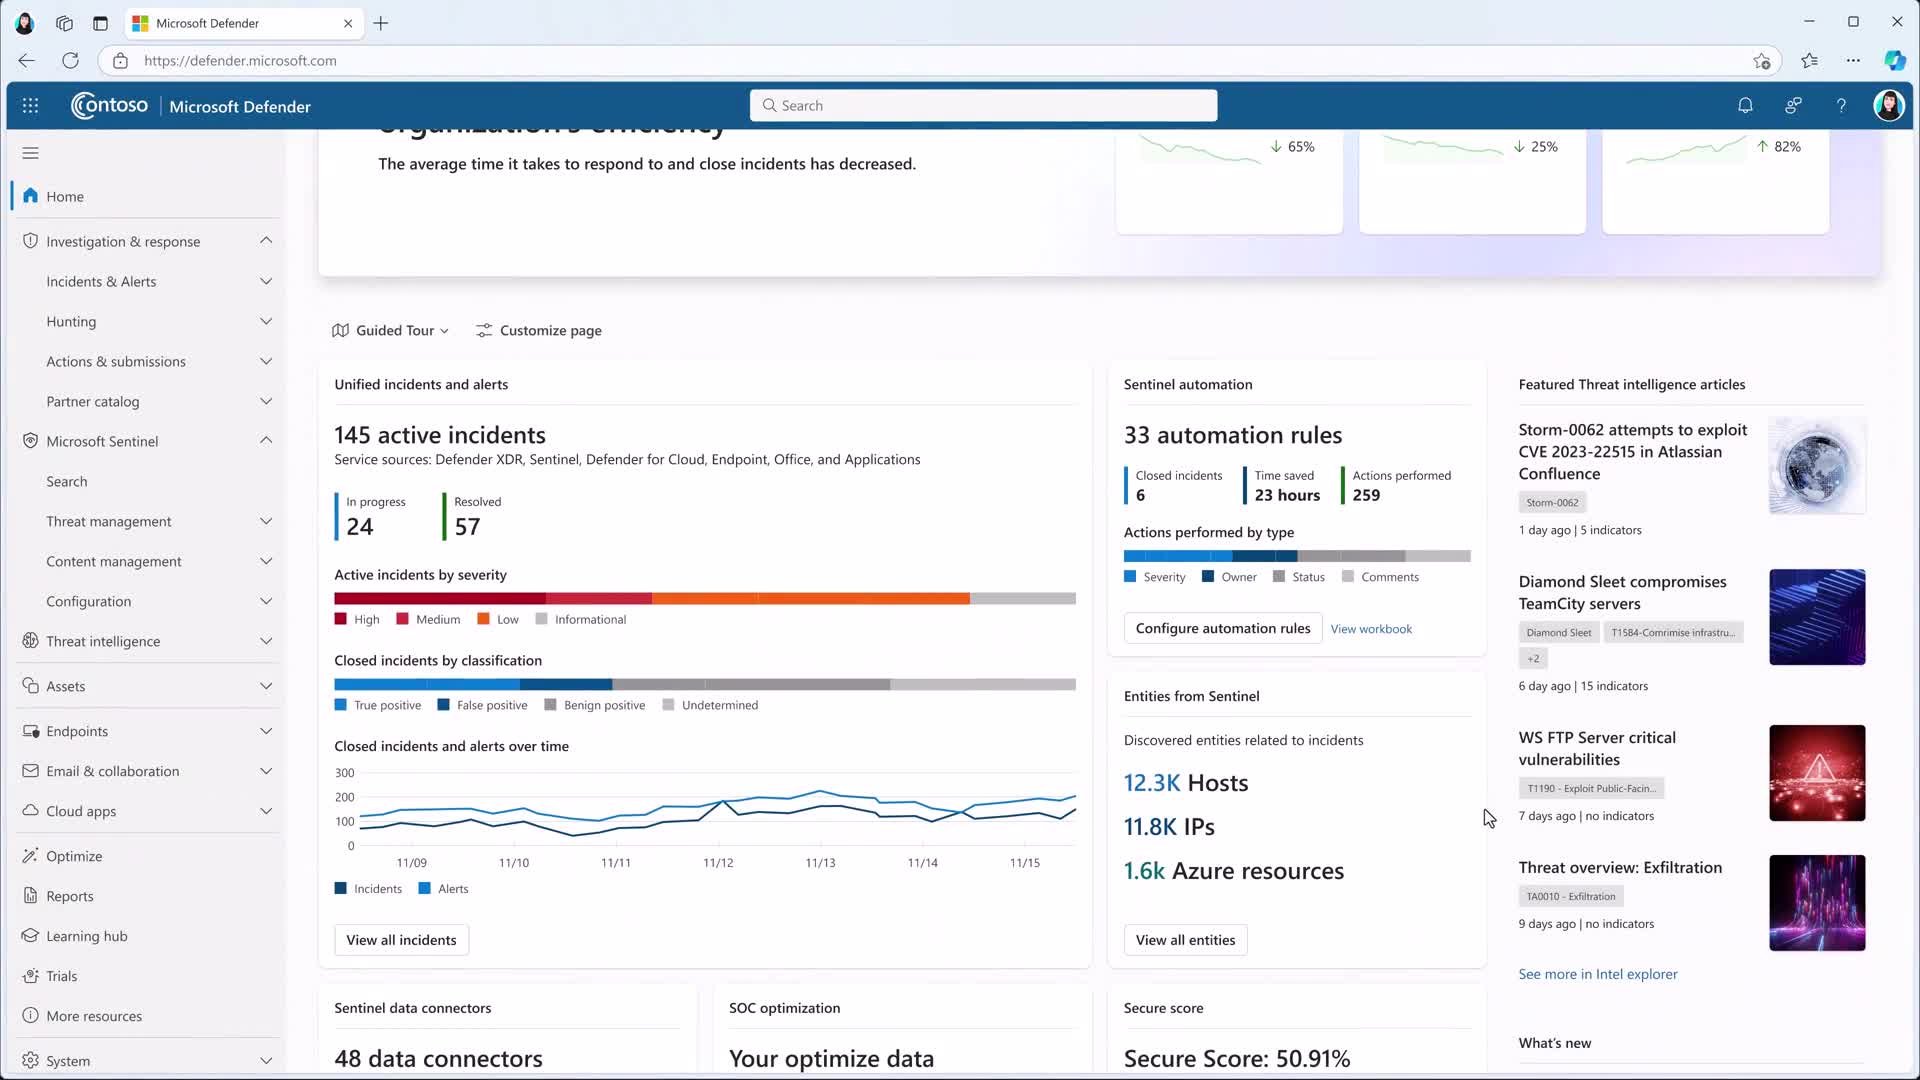Click the True positive legend swatch
Screen dimensions: 1920x1080
click(341, 705)
